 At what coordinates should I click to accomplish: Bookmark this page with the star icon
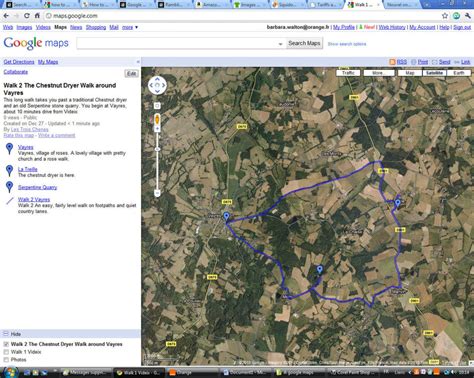point(445,16)
